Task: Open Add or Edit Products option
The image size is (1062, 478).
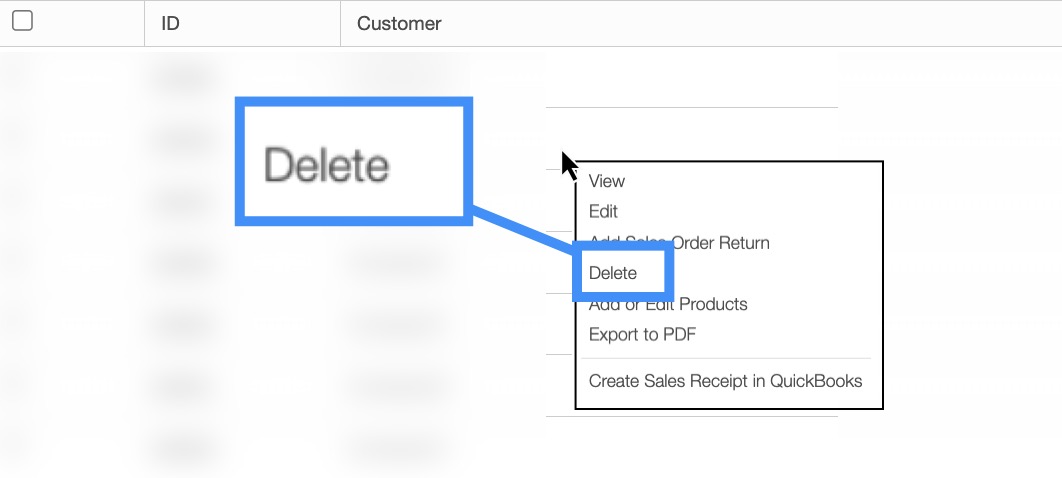Action: coord(668,304)
